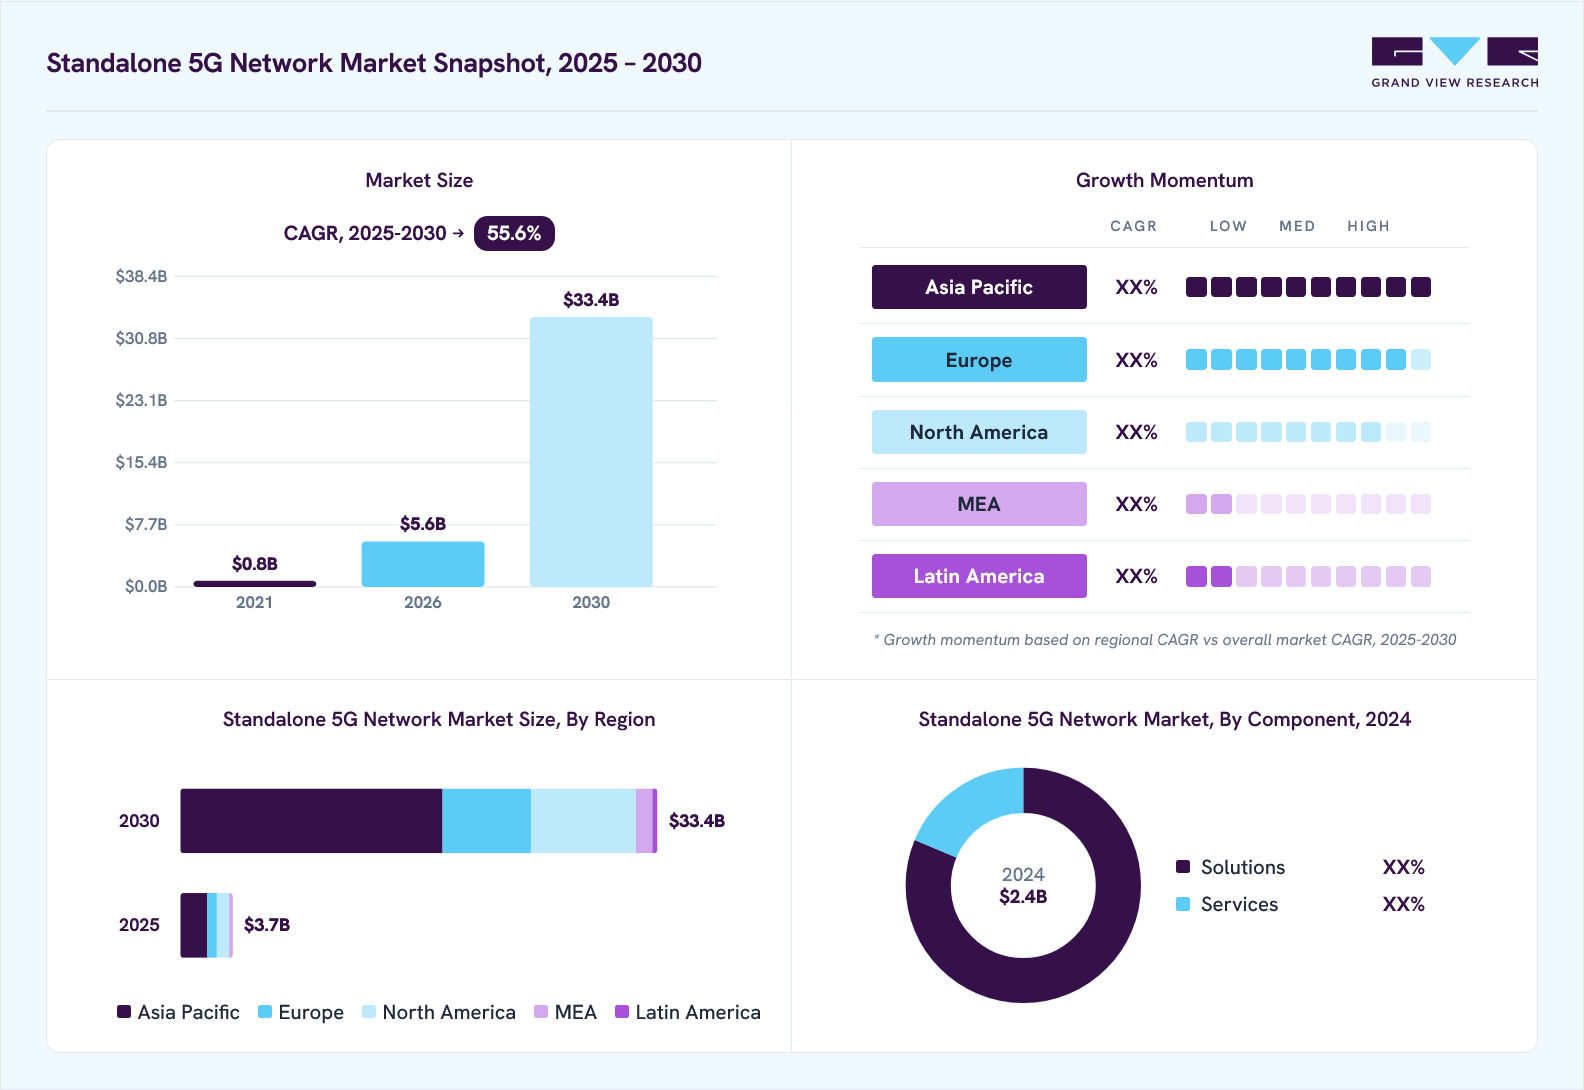Click the Solutions legend color swatch
Viewport: 1584px width, 1090px height.
click(x=1183, y=867)
